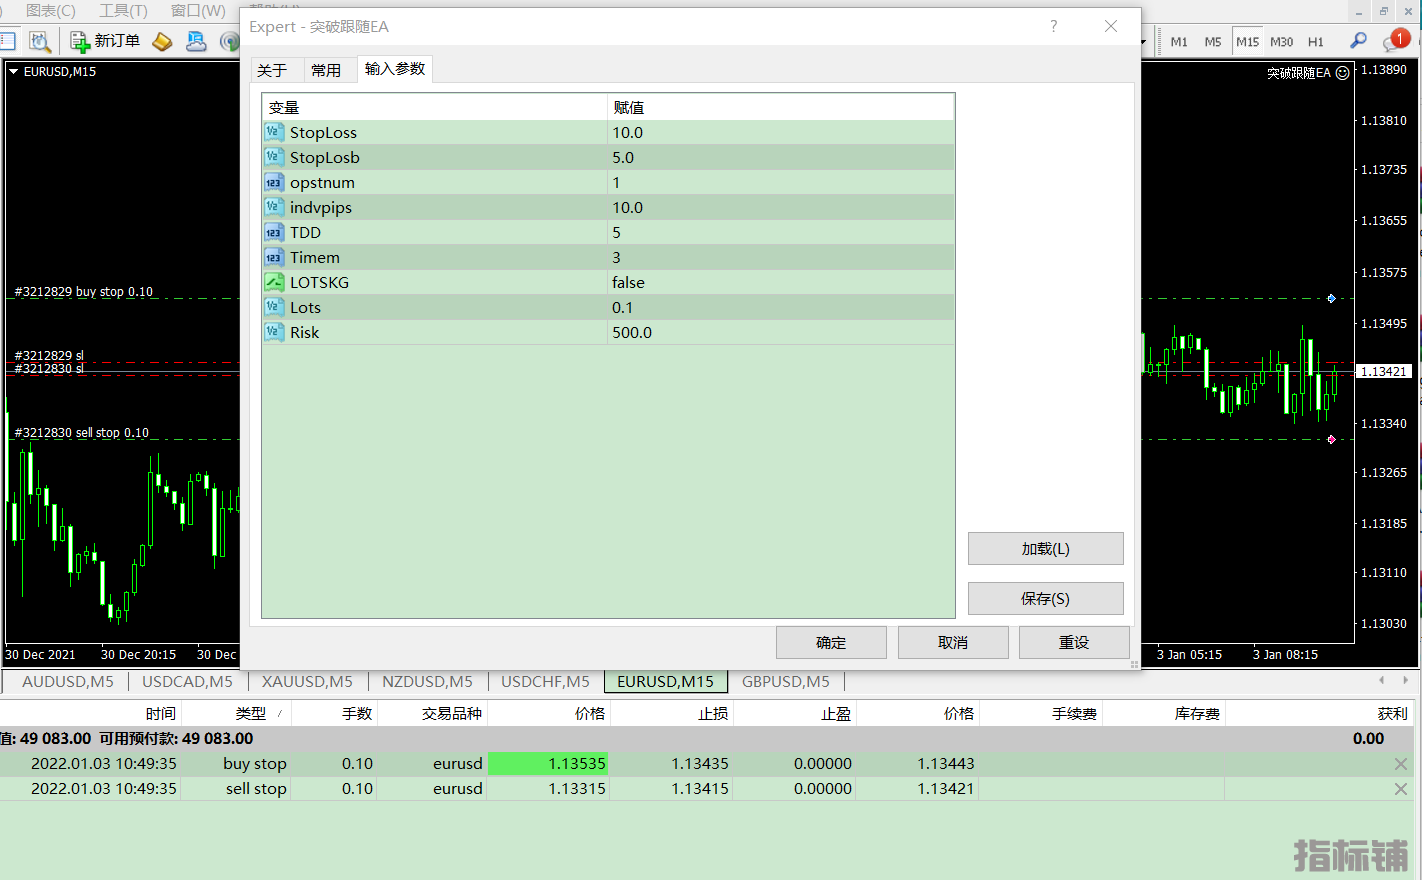Select the M30 timeframe button
This screenshot has height=880, width=1422.
[x=1281, y=42]
